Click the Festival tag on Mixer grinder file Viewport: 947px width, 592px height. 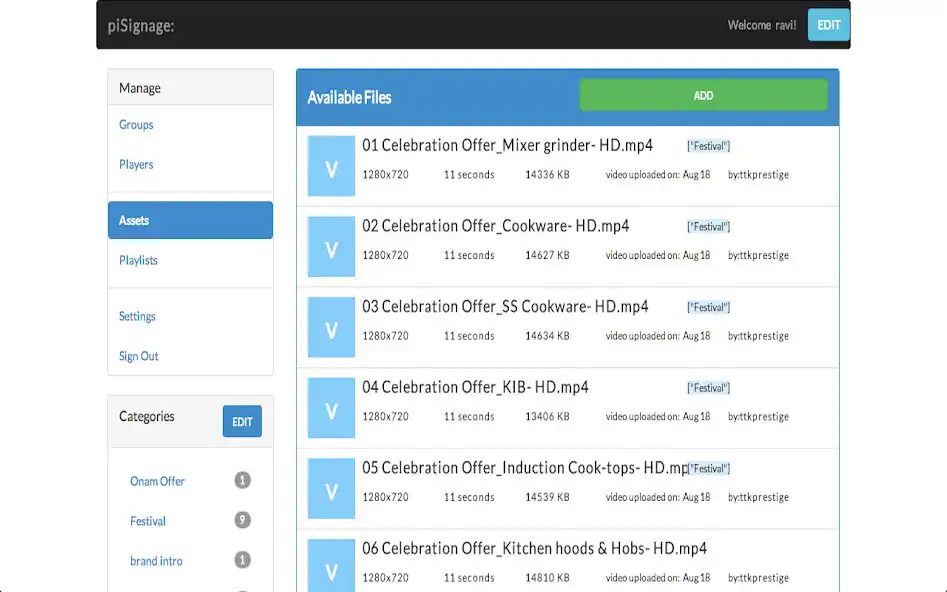pos(708,146)
